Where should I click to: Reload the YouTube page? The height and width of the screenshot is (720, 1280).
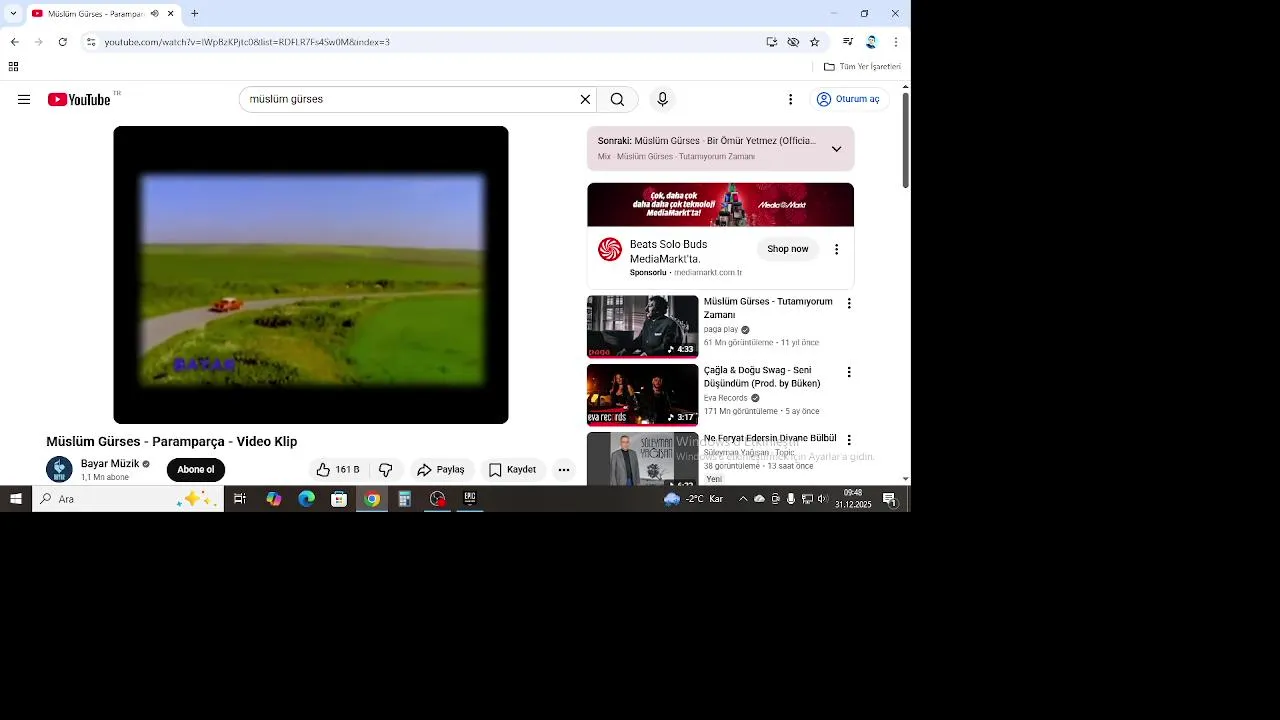pyautogui.click(x=63, y=42)
